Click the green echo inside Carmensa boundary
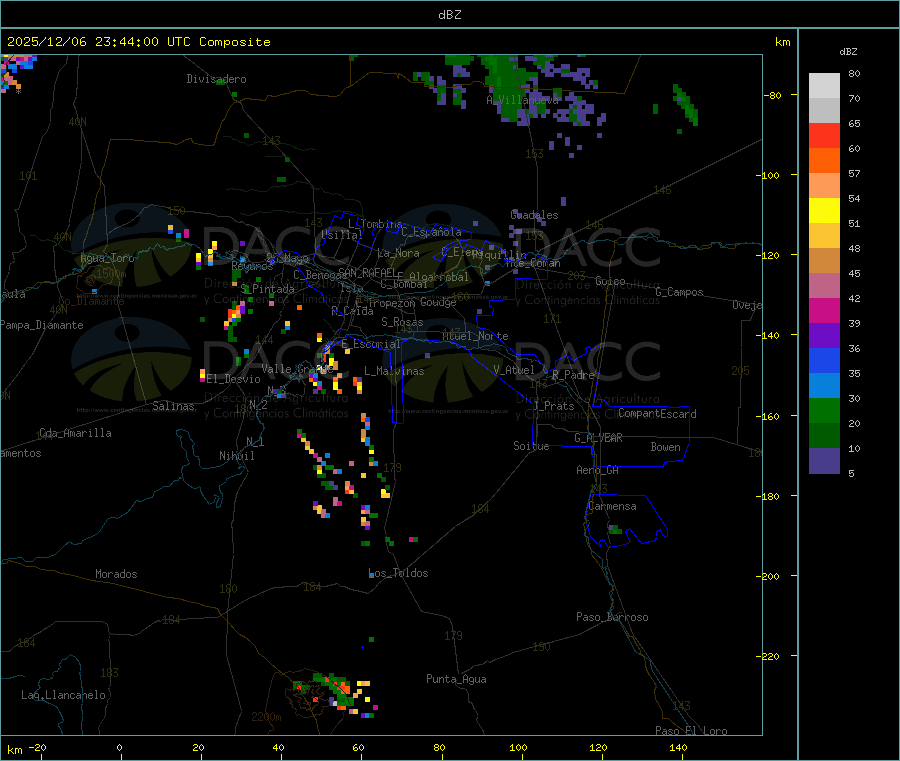The image size is (900, 761). click(x=615, y=530)
